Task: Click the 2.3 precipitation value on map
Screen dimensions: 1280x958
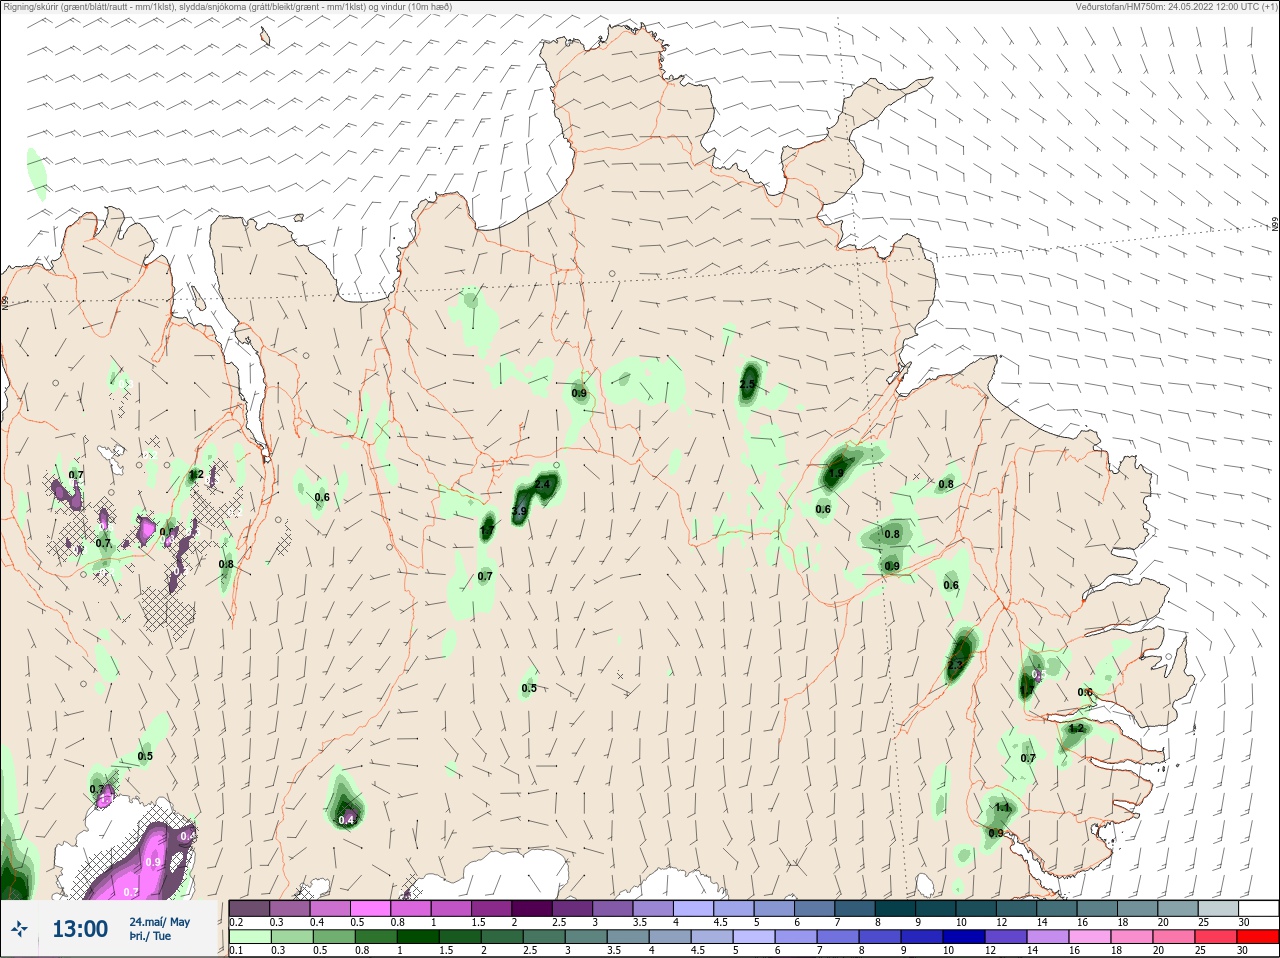Action: [x=955, y=665]
